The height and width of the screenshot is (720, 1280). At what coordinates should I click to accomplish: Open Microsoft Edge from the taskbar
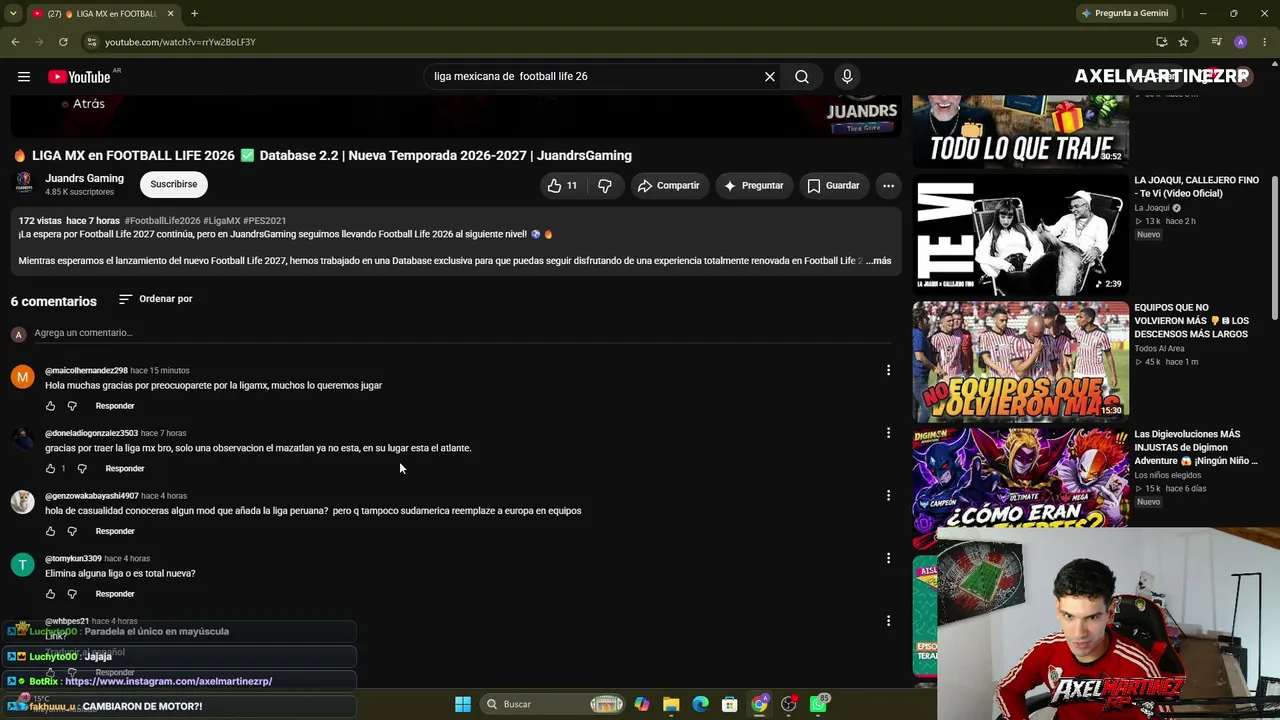tap(700, 704)
